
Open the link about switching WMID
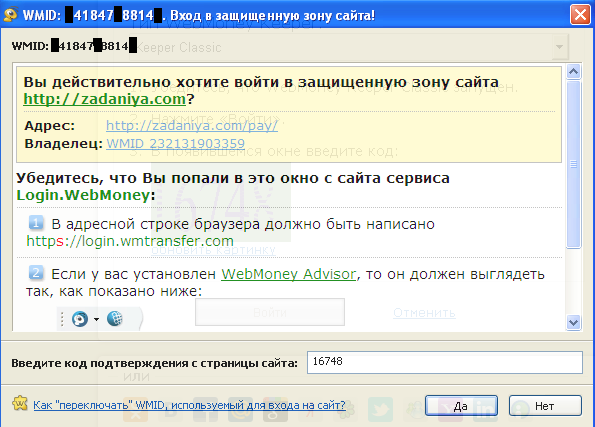(189, 405)
